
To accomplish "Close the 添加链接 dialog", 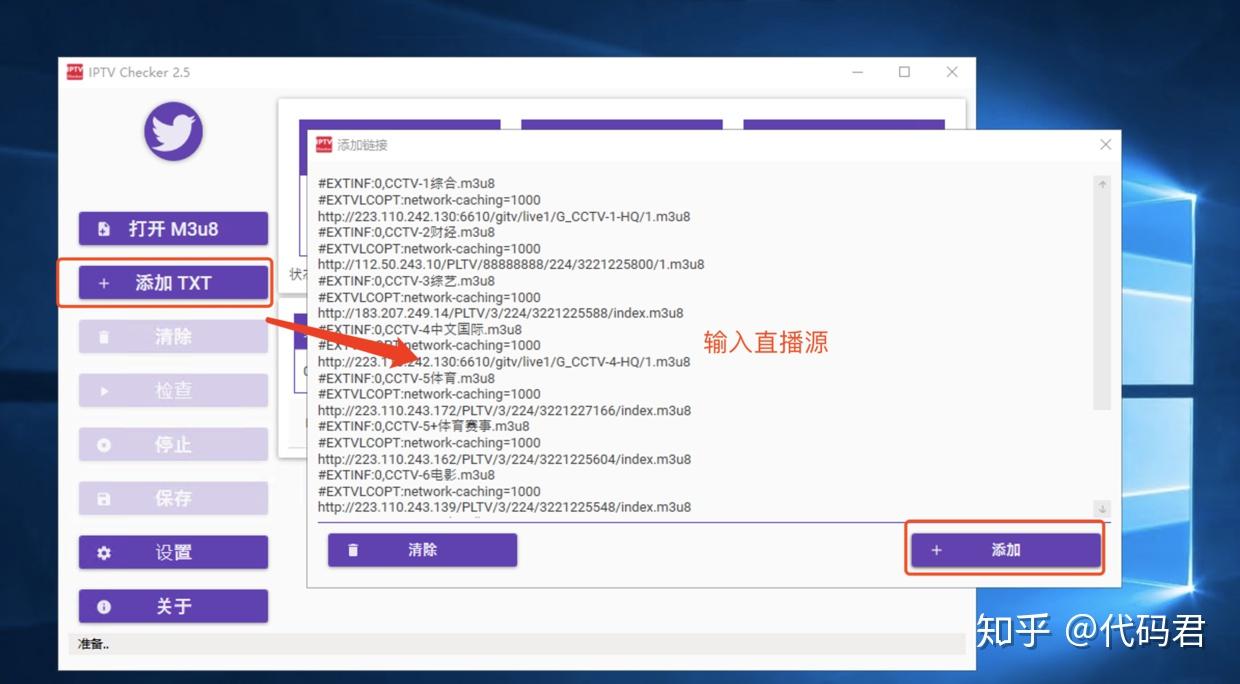I will coord(1105,144).
